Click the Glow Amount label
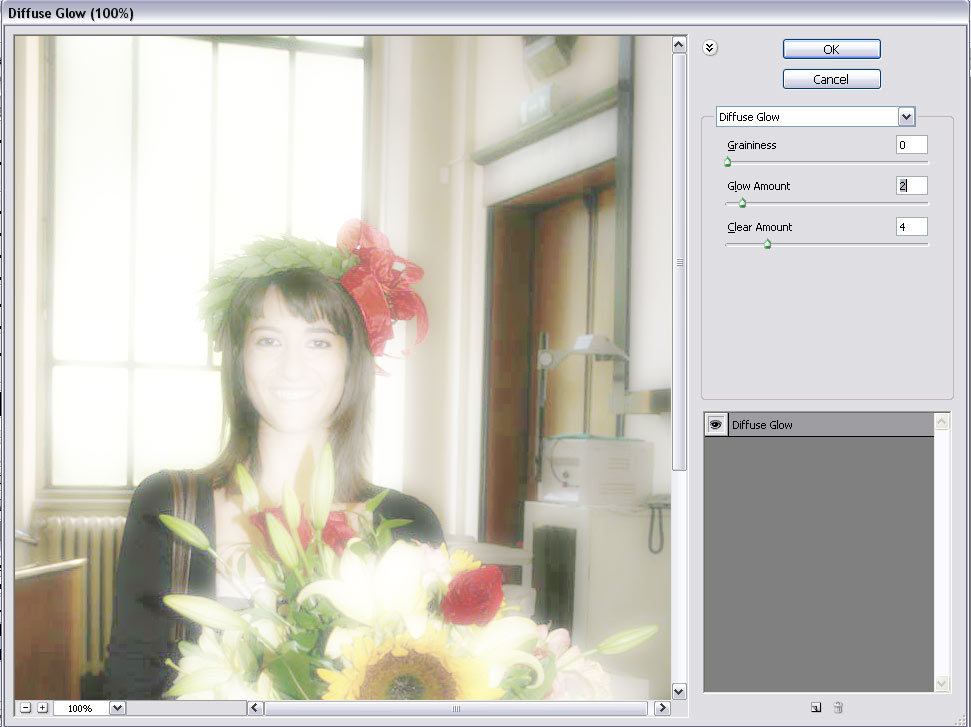The image size is (971, 727). coord(759,186)
